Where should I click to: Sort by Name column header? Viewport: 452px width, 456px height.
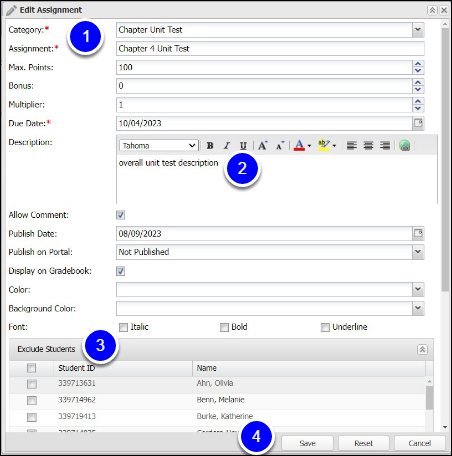pos(309,368)
